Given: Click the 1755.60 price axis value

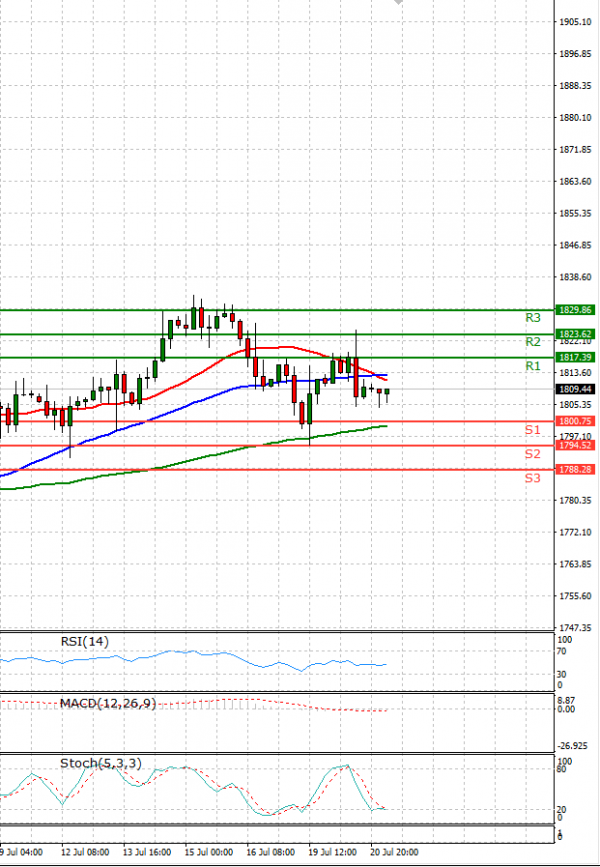Looking at the screenshot, I should [x=576, y=596].
